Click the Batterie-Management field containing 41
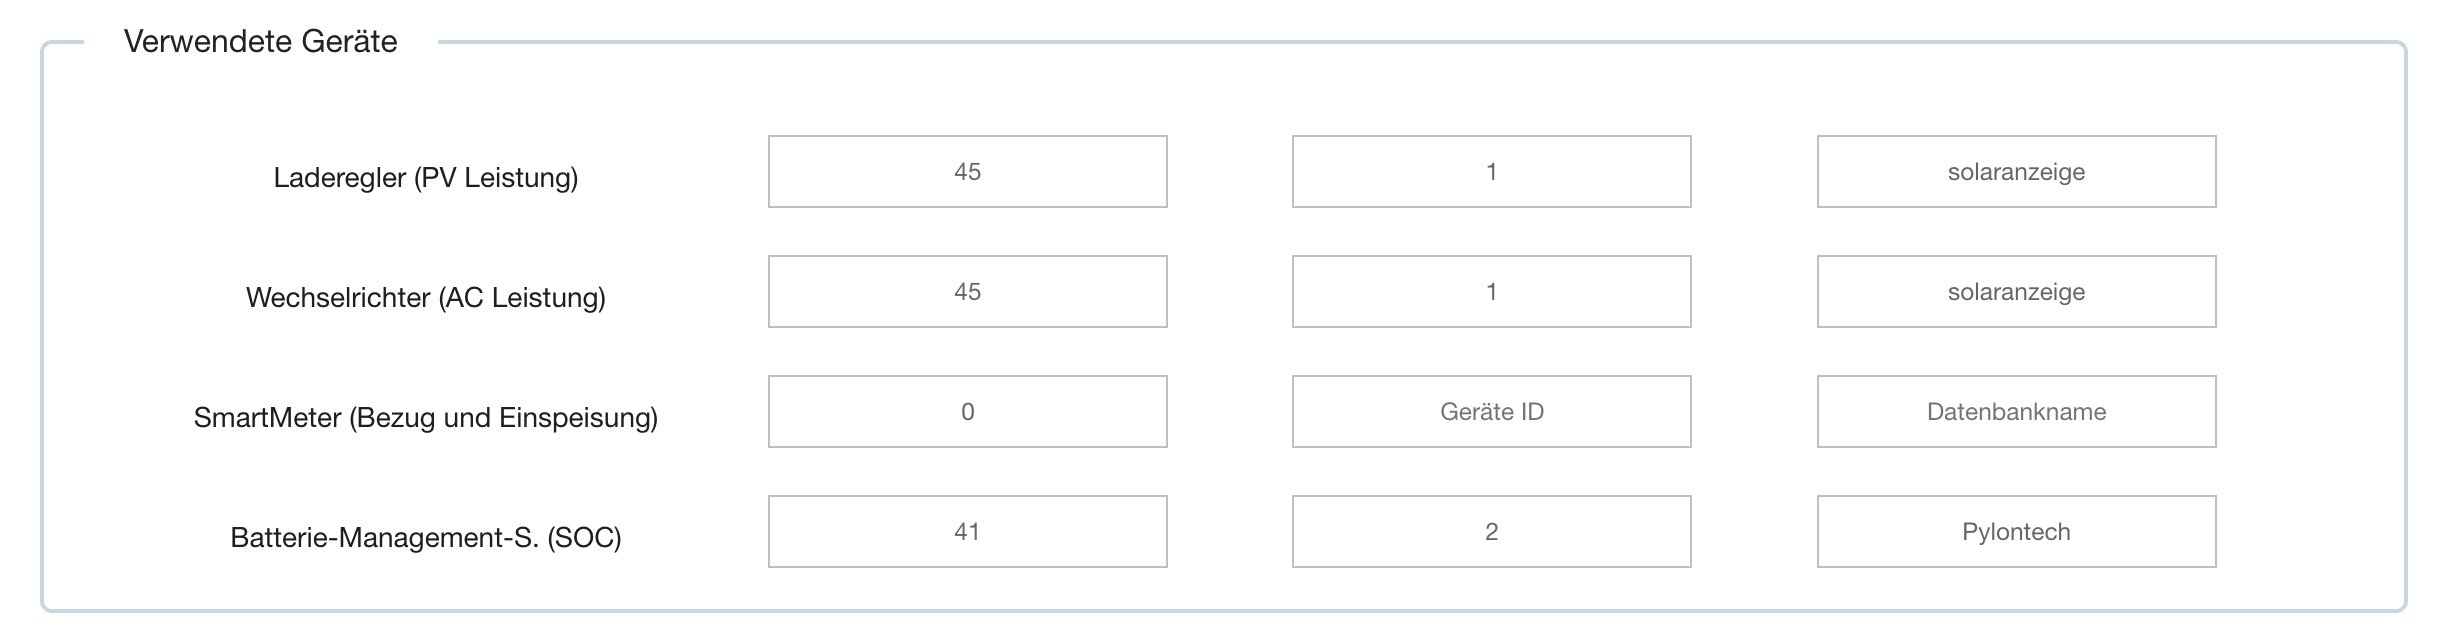This screenshot has height=642, width=2450. click(x=967, y=532)
